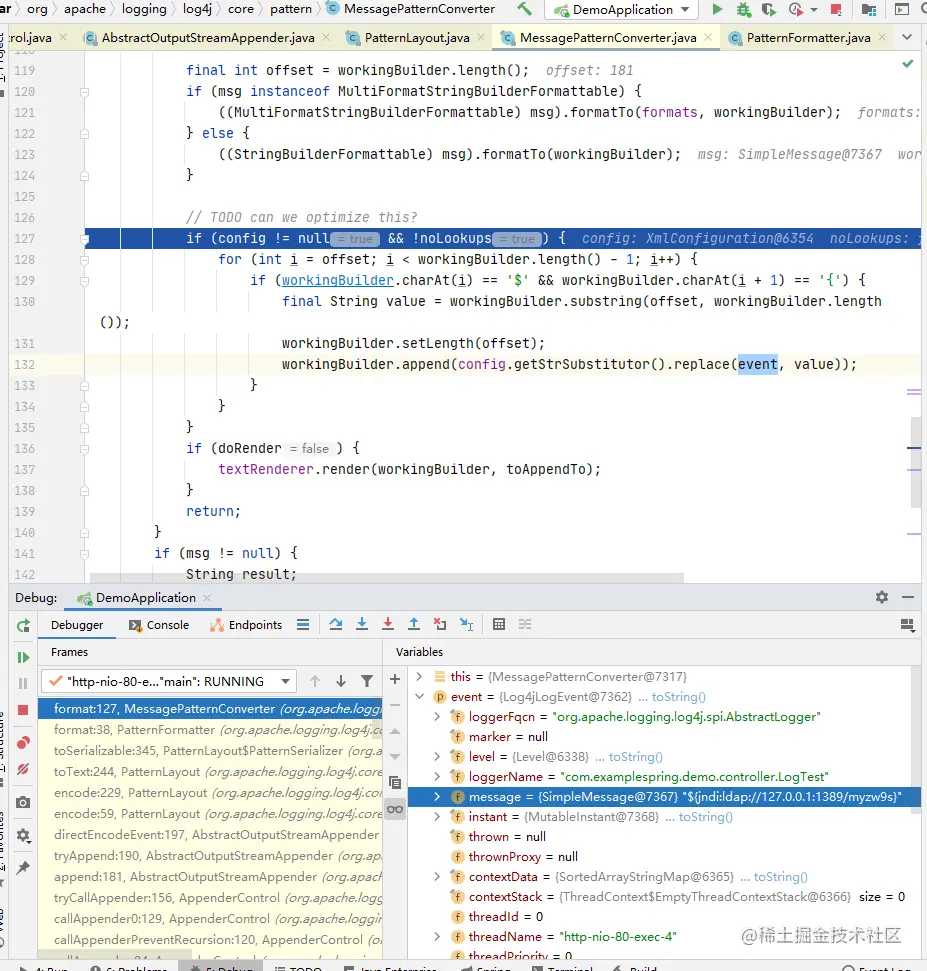The width and height of the screenshot is (927, 971).
Task: Open AbstractOutputStreamAppender.java tab
Action: click(207, 38)
